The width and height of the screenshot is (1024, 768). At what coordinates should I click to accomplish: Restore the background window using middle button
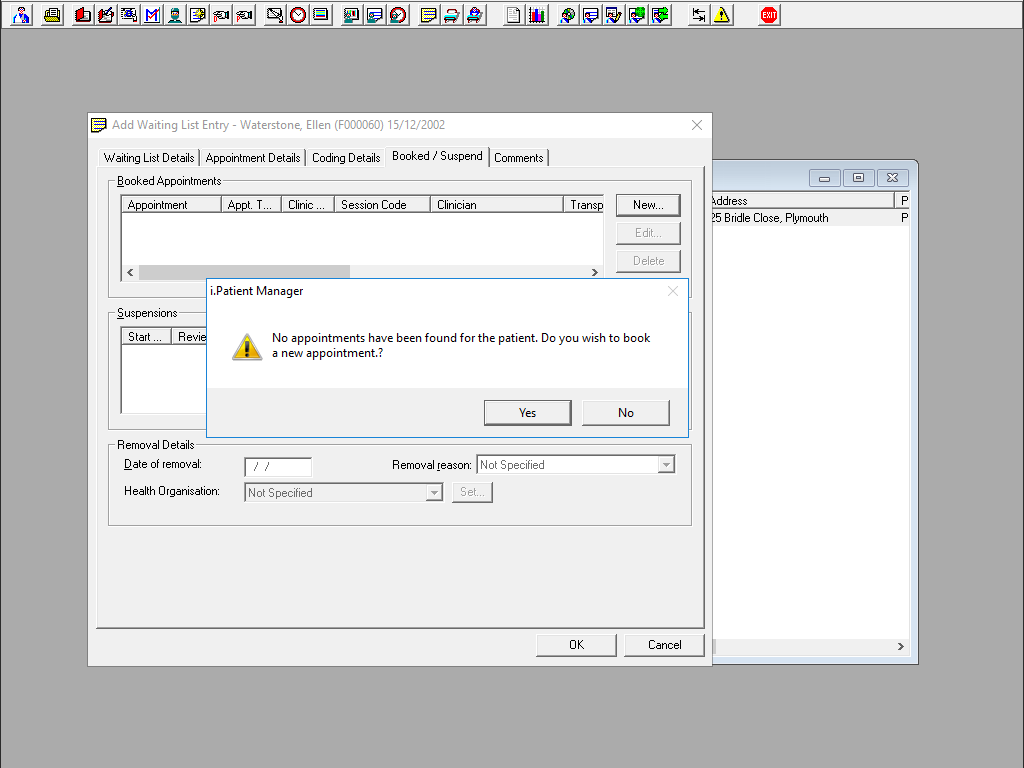[x=858, y=178]
